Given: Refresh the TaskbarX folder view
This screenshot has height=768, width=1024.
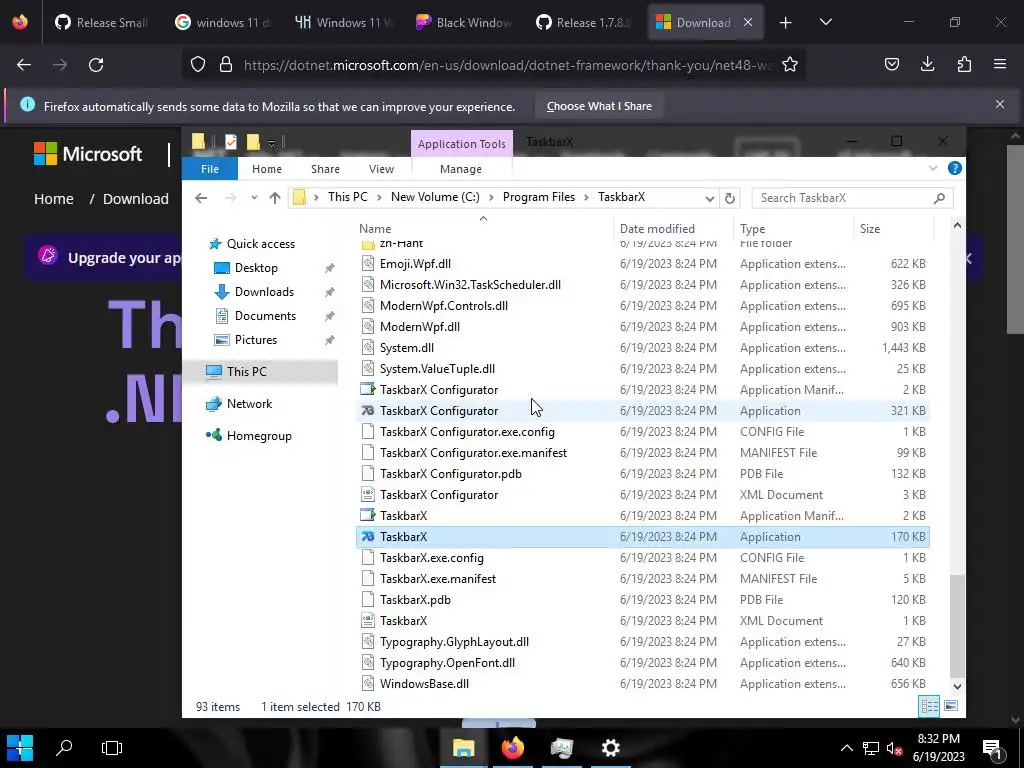Looking at the screenshot, I should point(730,198).
